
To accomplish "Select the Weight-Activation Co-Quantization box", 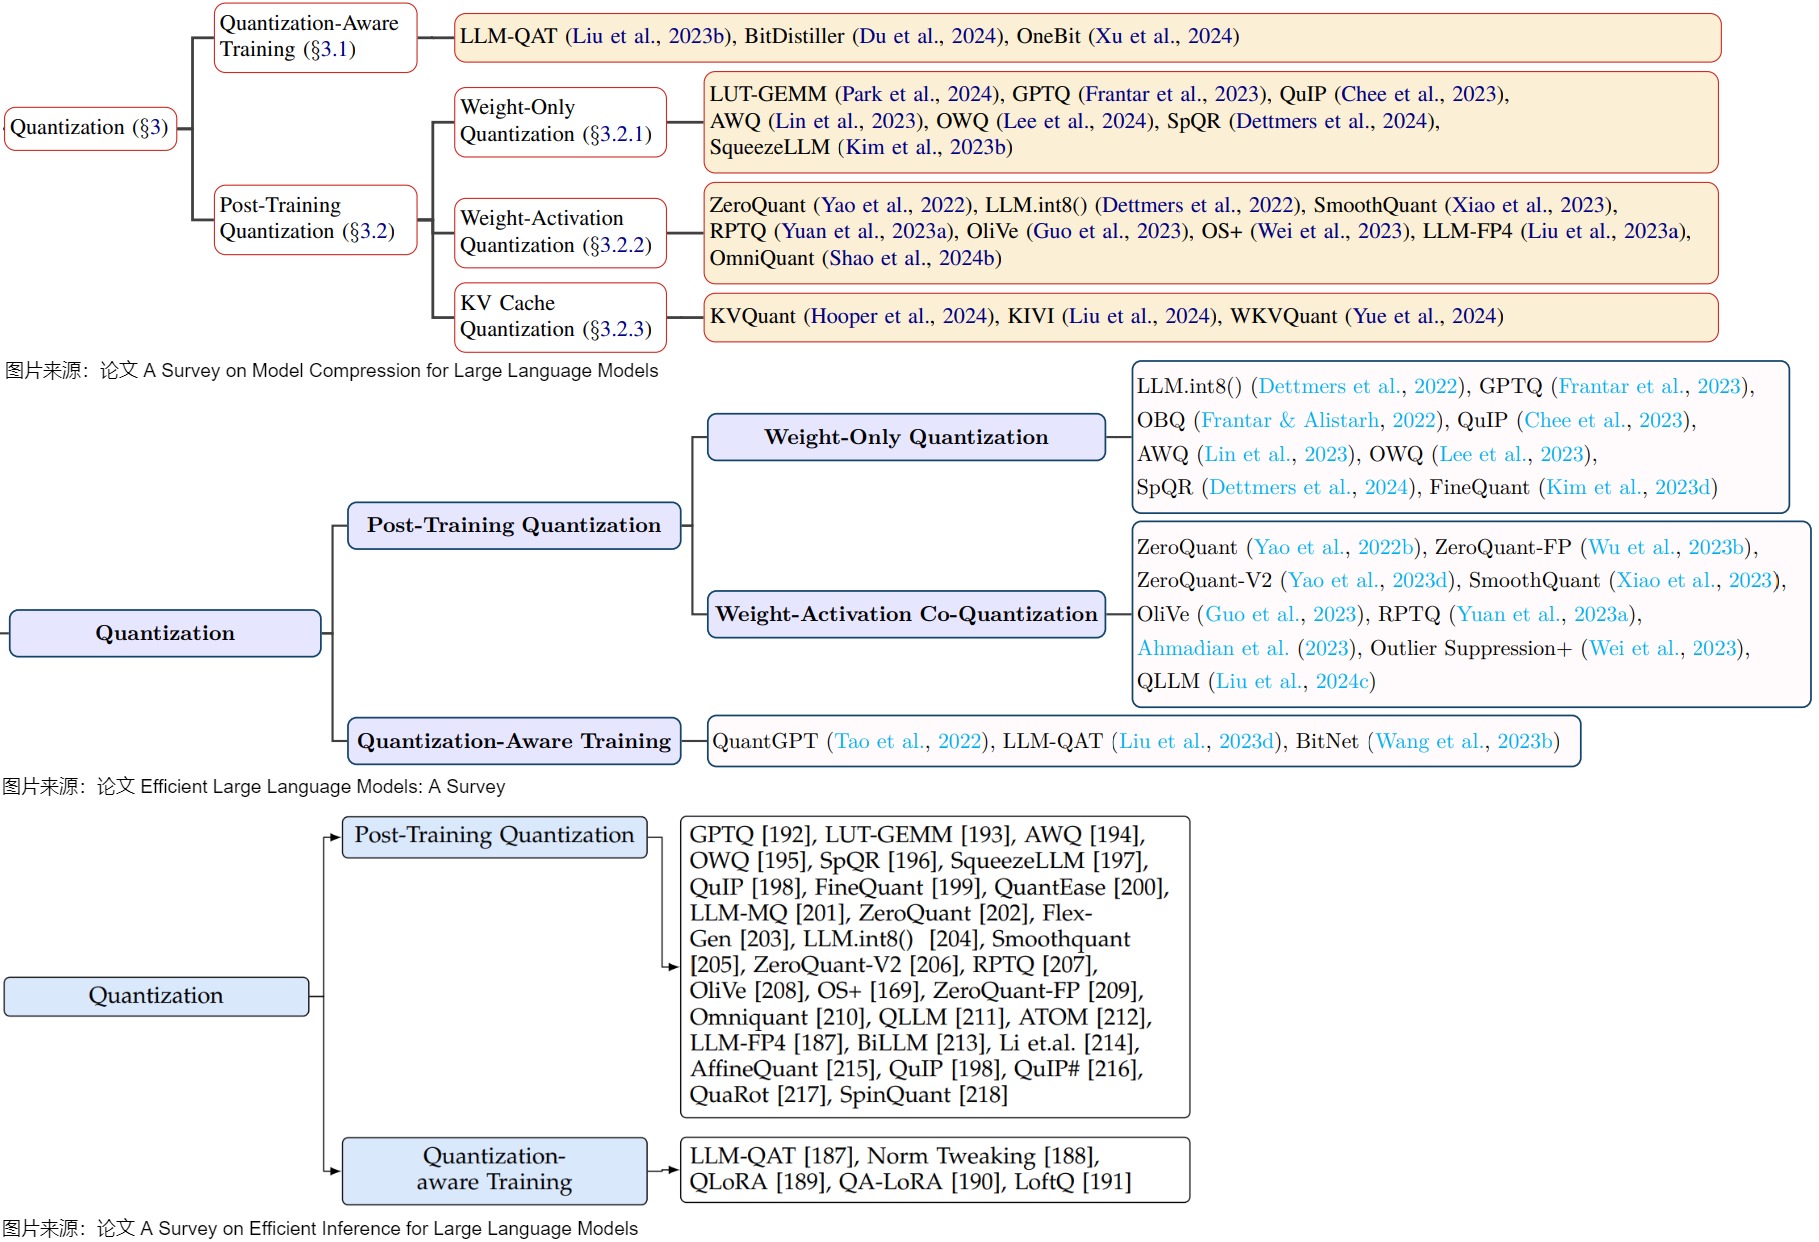I will [906, 614].
